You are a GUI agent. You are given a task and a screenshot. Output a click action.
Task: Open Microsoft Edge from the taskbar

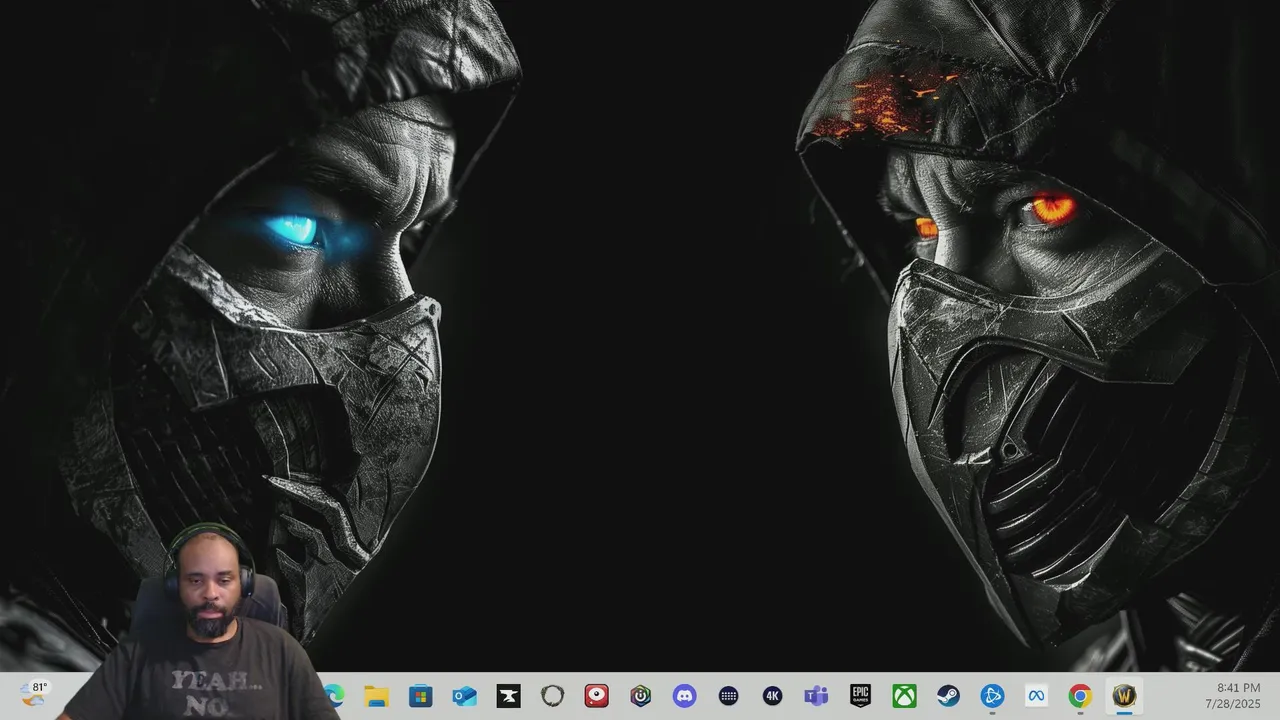pos(334,696)
